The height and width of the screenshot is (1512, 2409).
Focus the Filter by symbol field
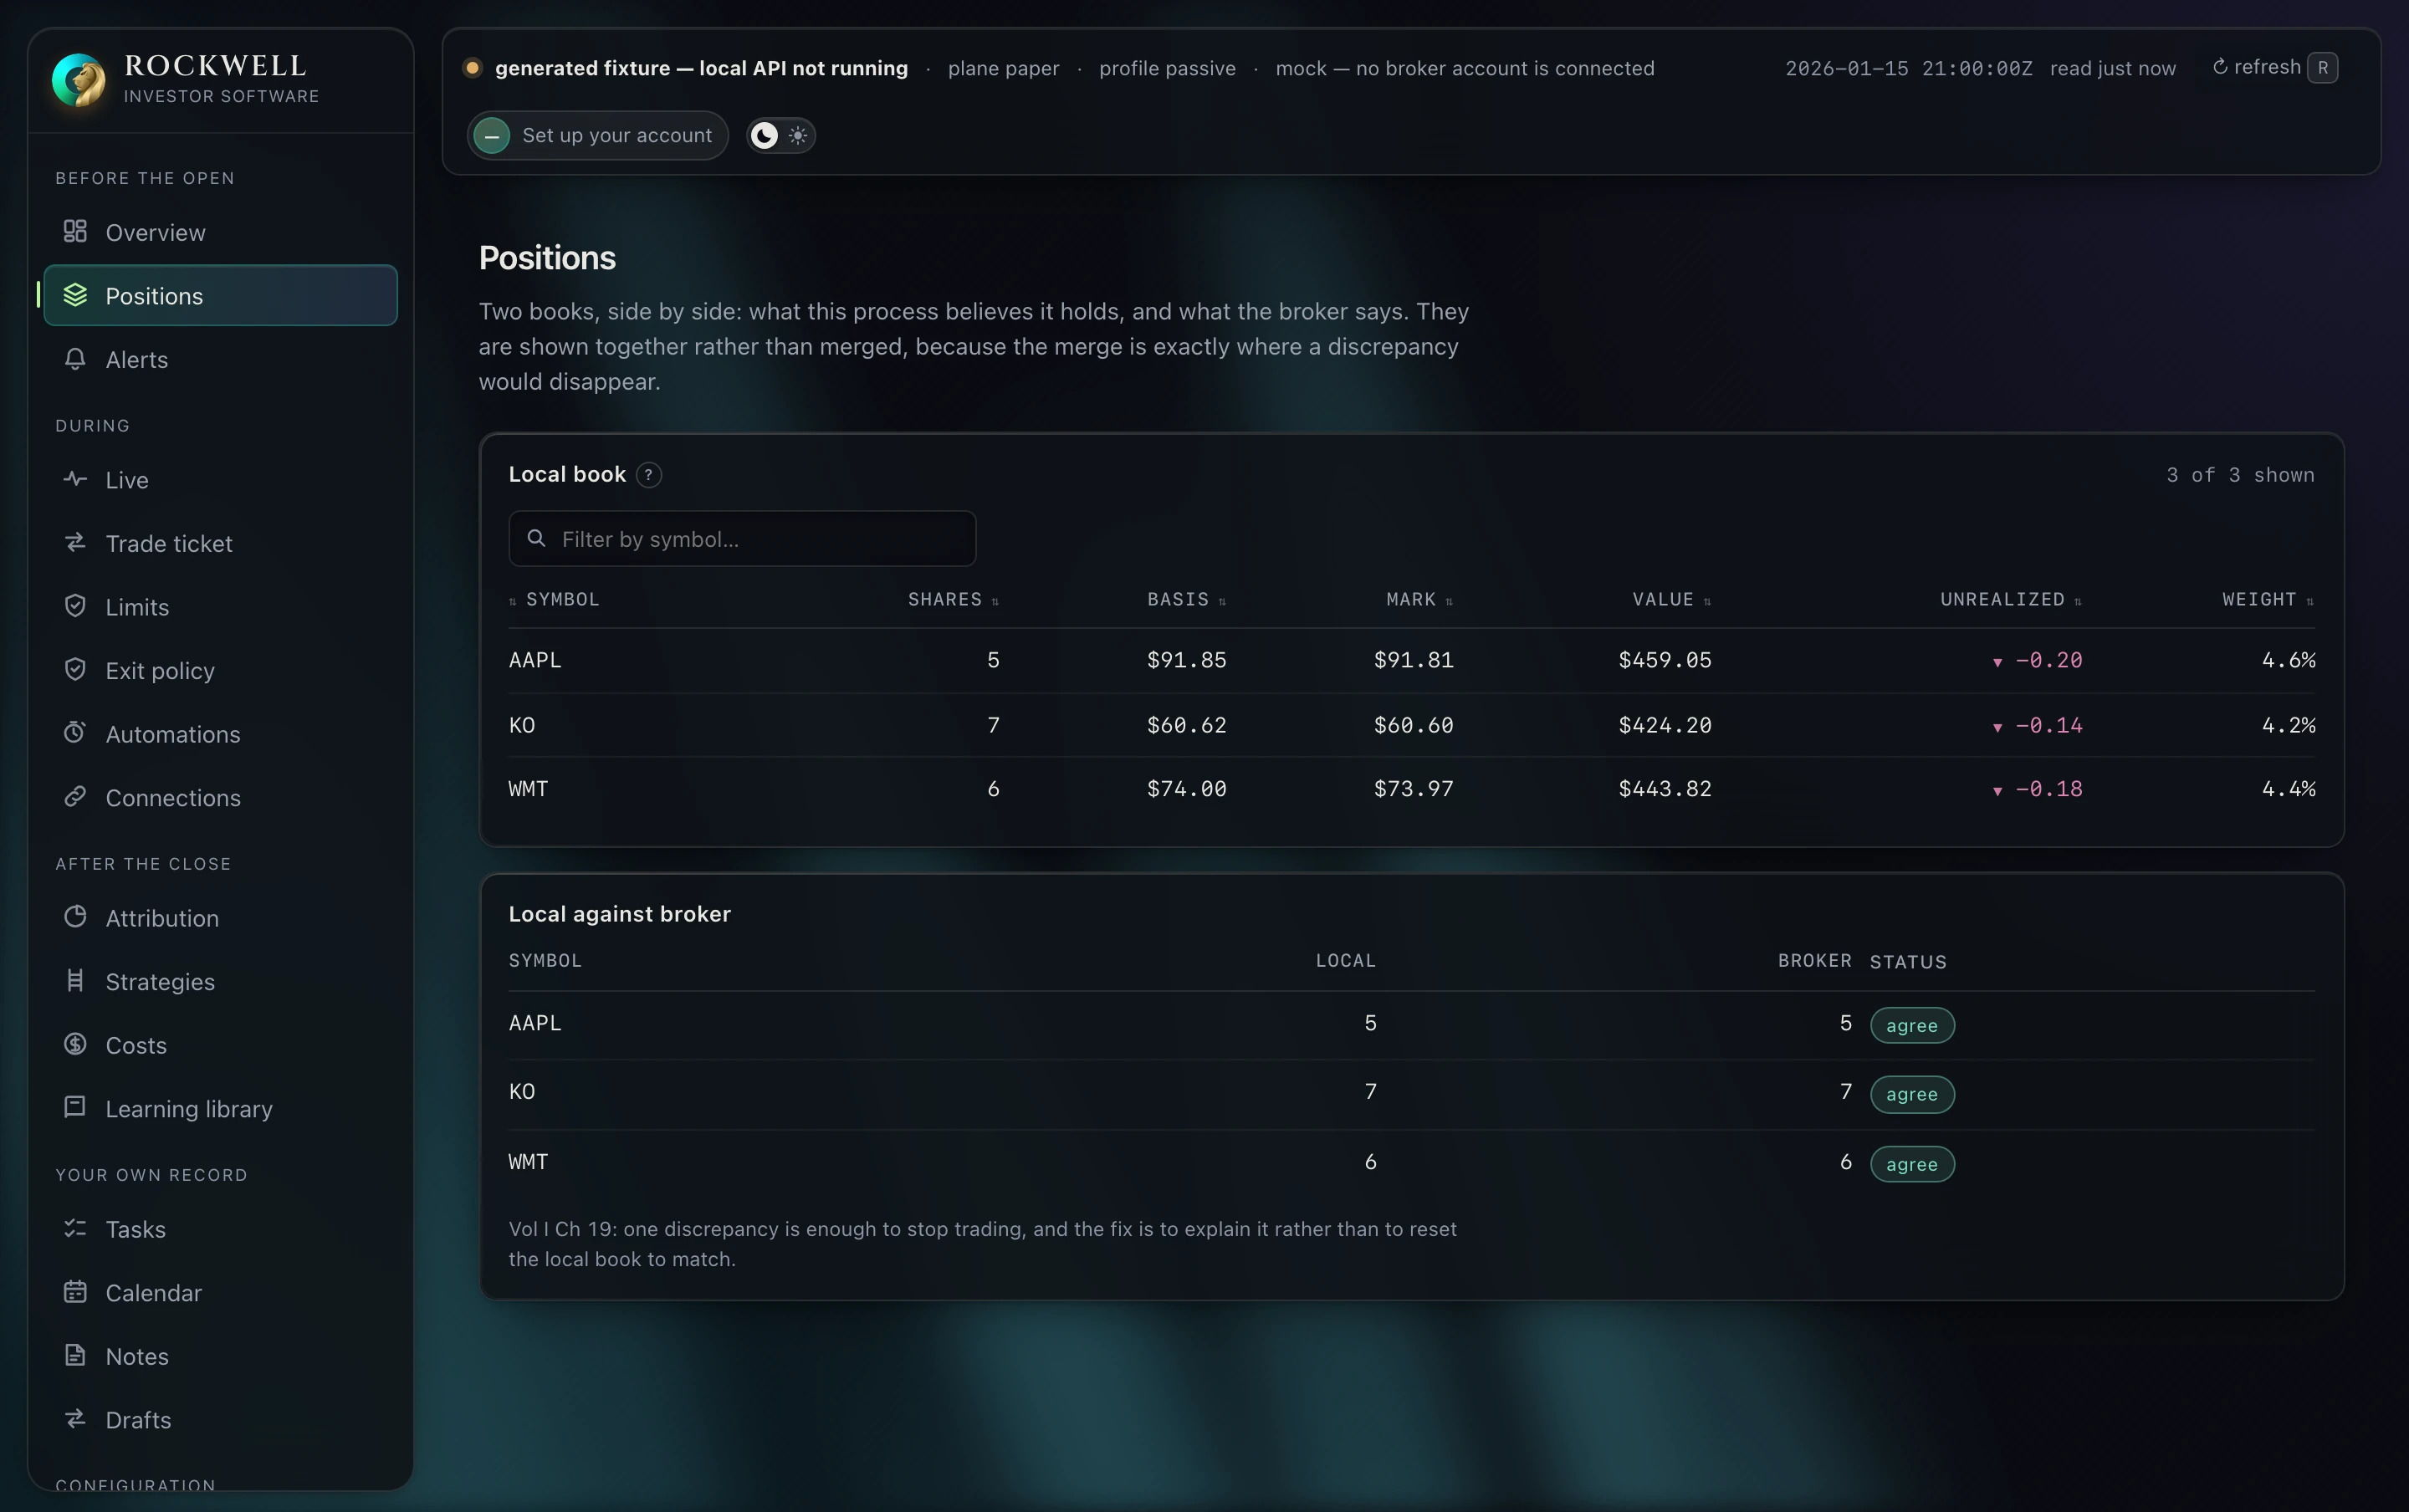[x=742, y=539]
